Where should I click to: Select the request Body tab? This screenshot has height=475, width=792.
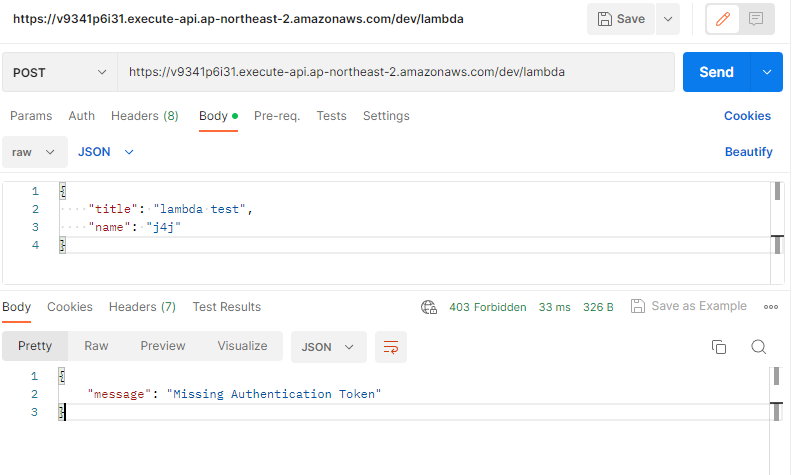click(218, 116)
